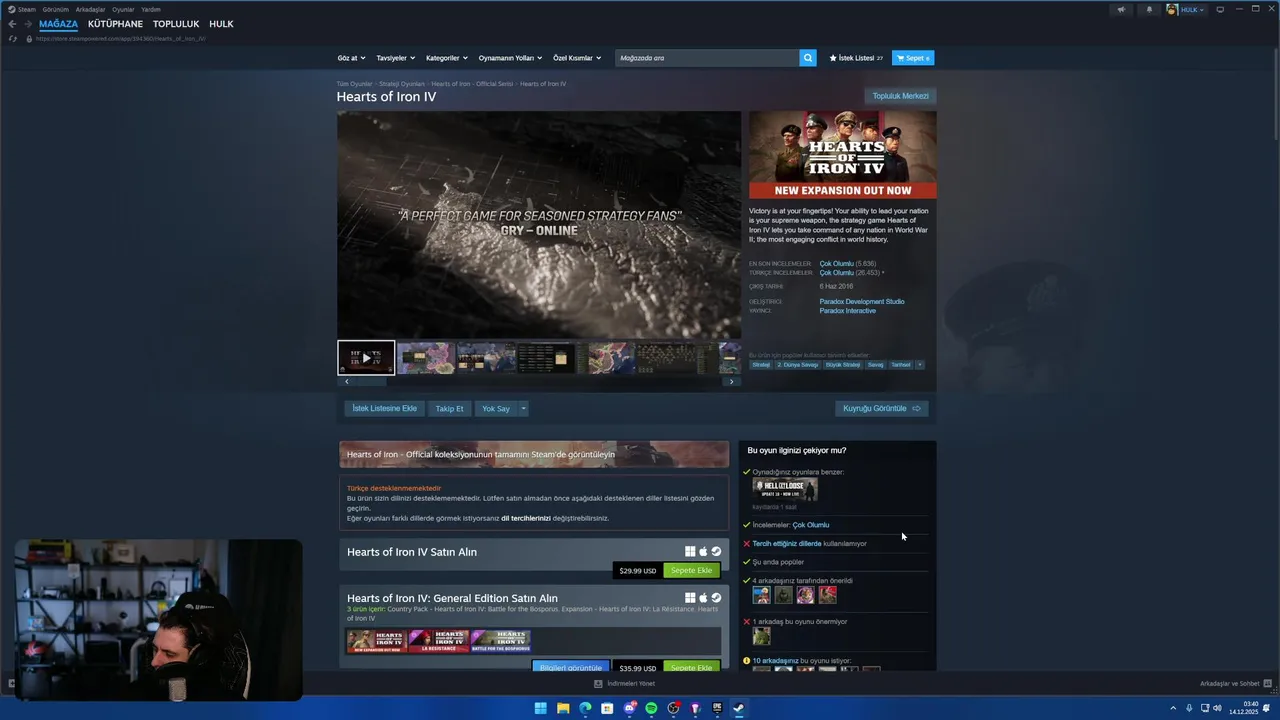Open the Göz at dropdown

click(x=351, y=58)
